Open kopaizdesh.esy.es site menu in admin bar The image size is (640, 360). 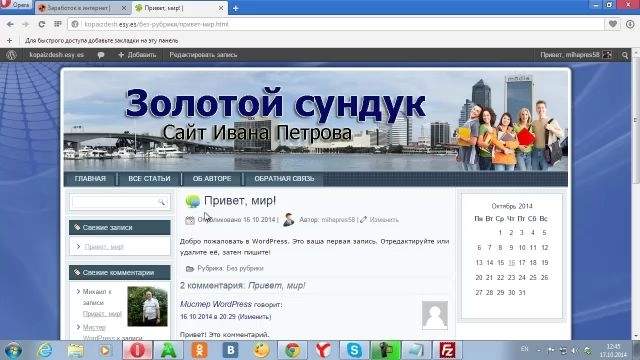[56, 55]
